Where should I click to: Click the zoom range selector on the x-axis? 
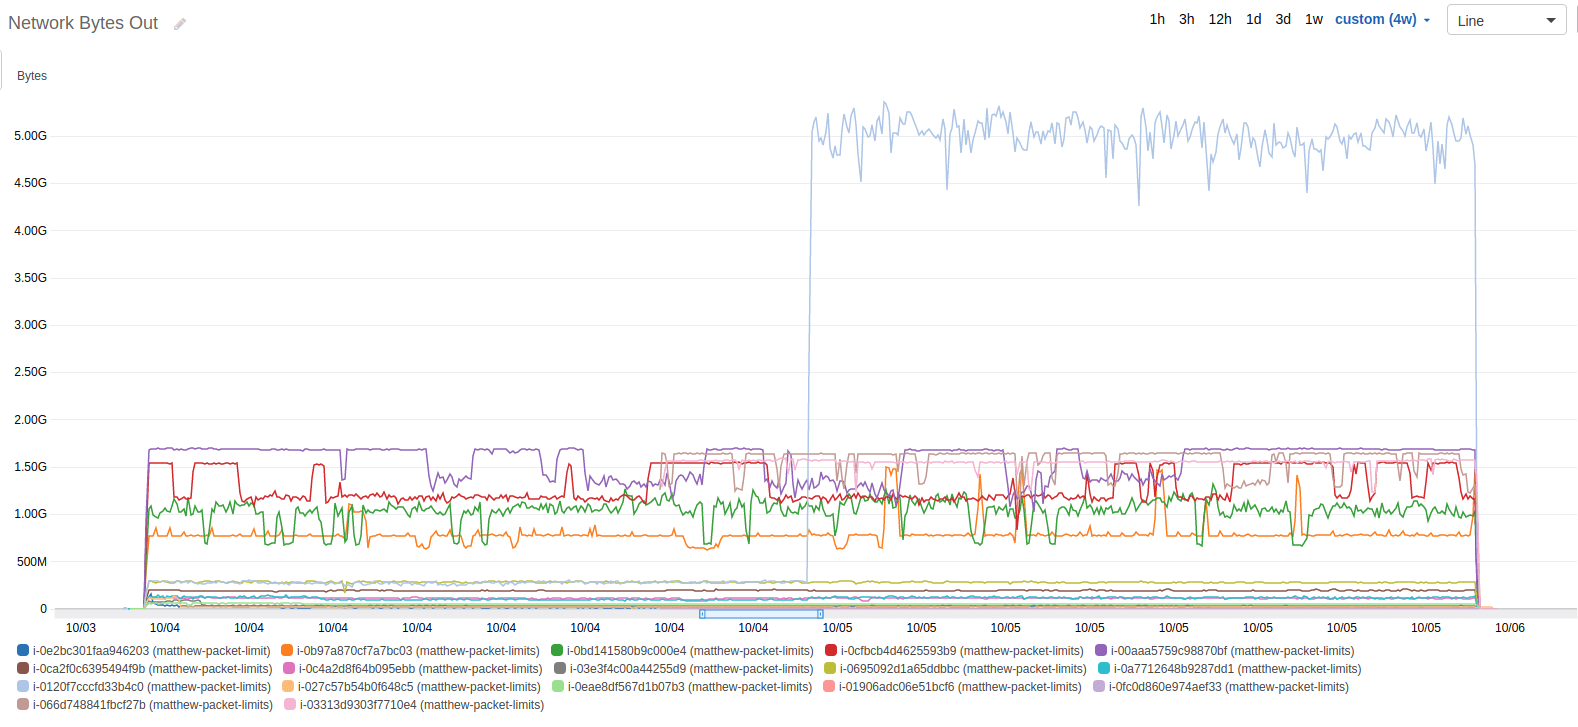(761, 613)
